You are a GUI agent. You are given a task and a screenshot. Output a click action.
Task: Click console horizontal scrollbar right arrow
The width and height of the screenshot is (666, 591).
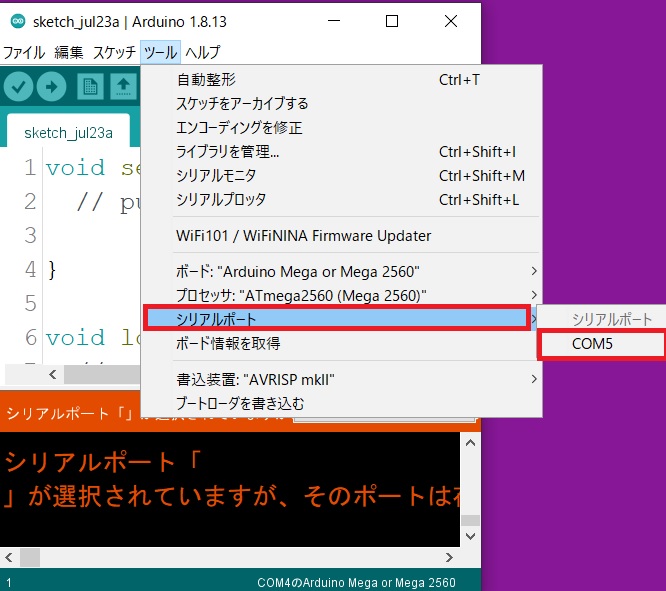[x=449, y=557]
